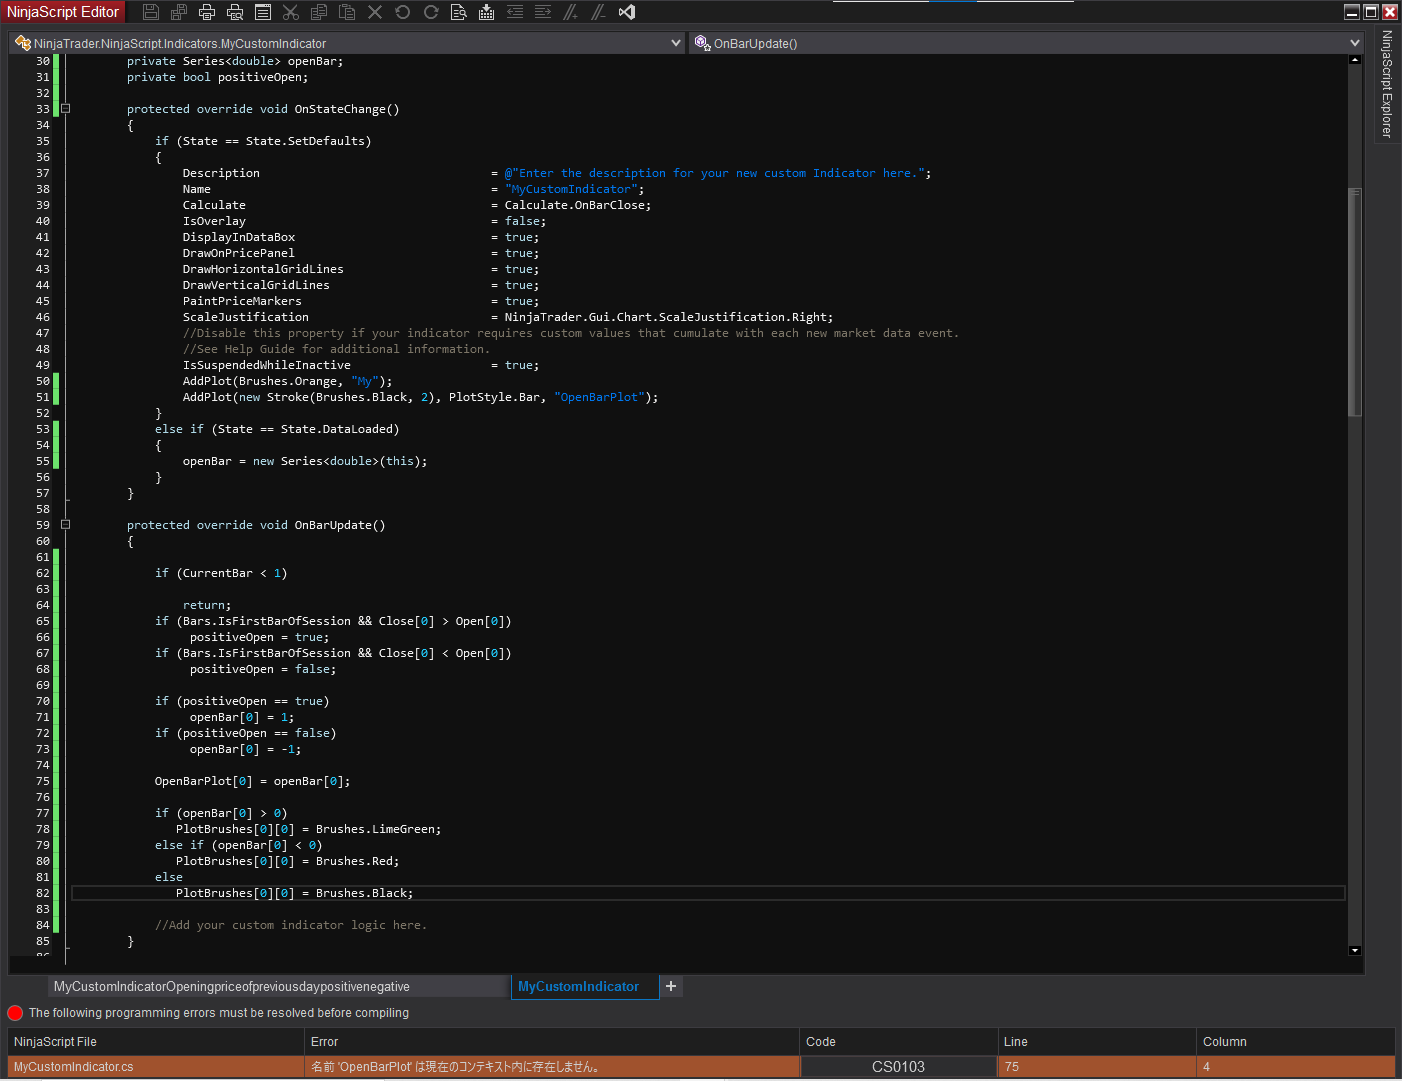Comment selected lines with the //+ icon
The height and width of the screenshot is (1081, 1402).
(571, 12)
